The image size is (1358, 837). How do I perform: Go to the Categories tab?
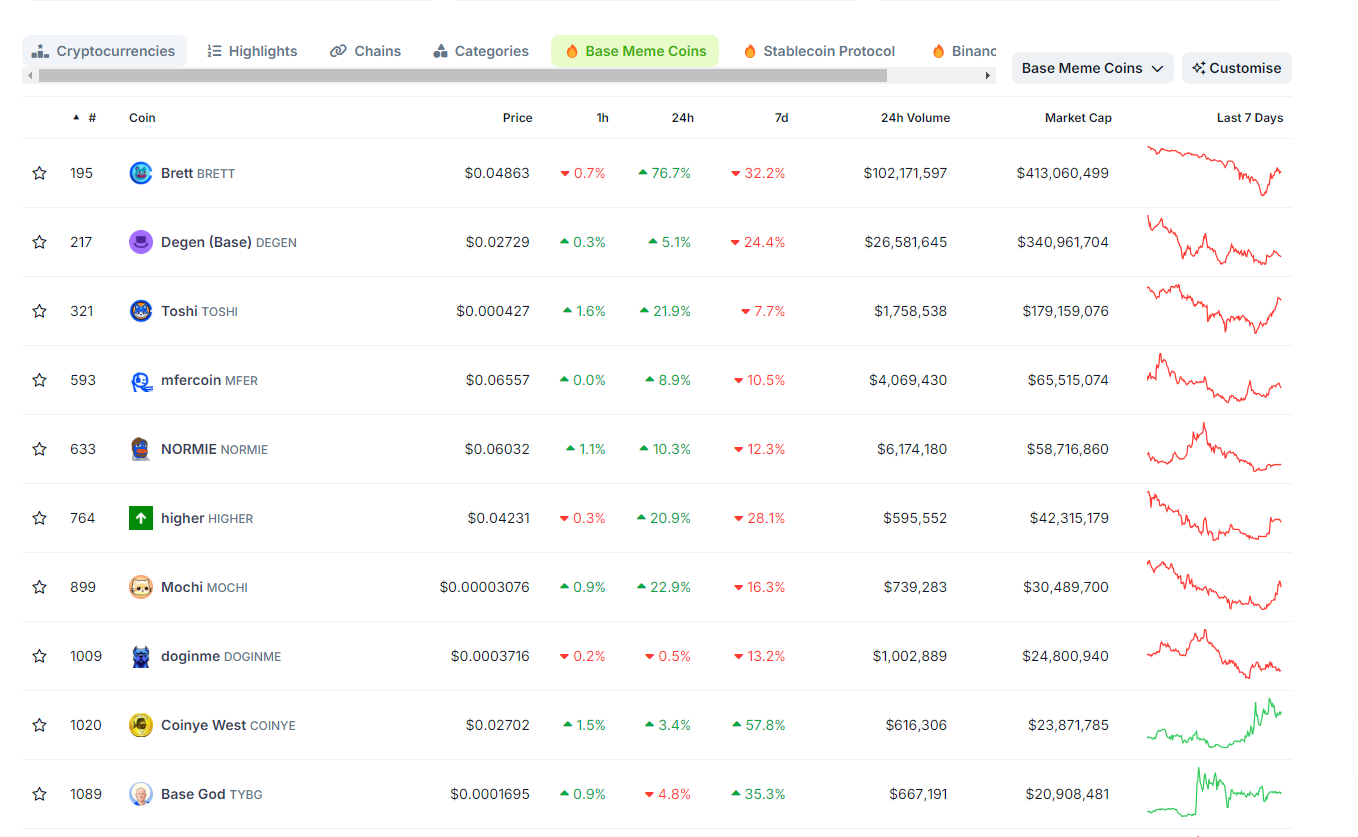481,51
